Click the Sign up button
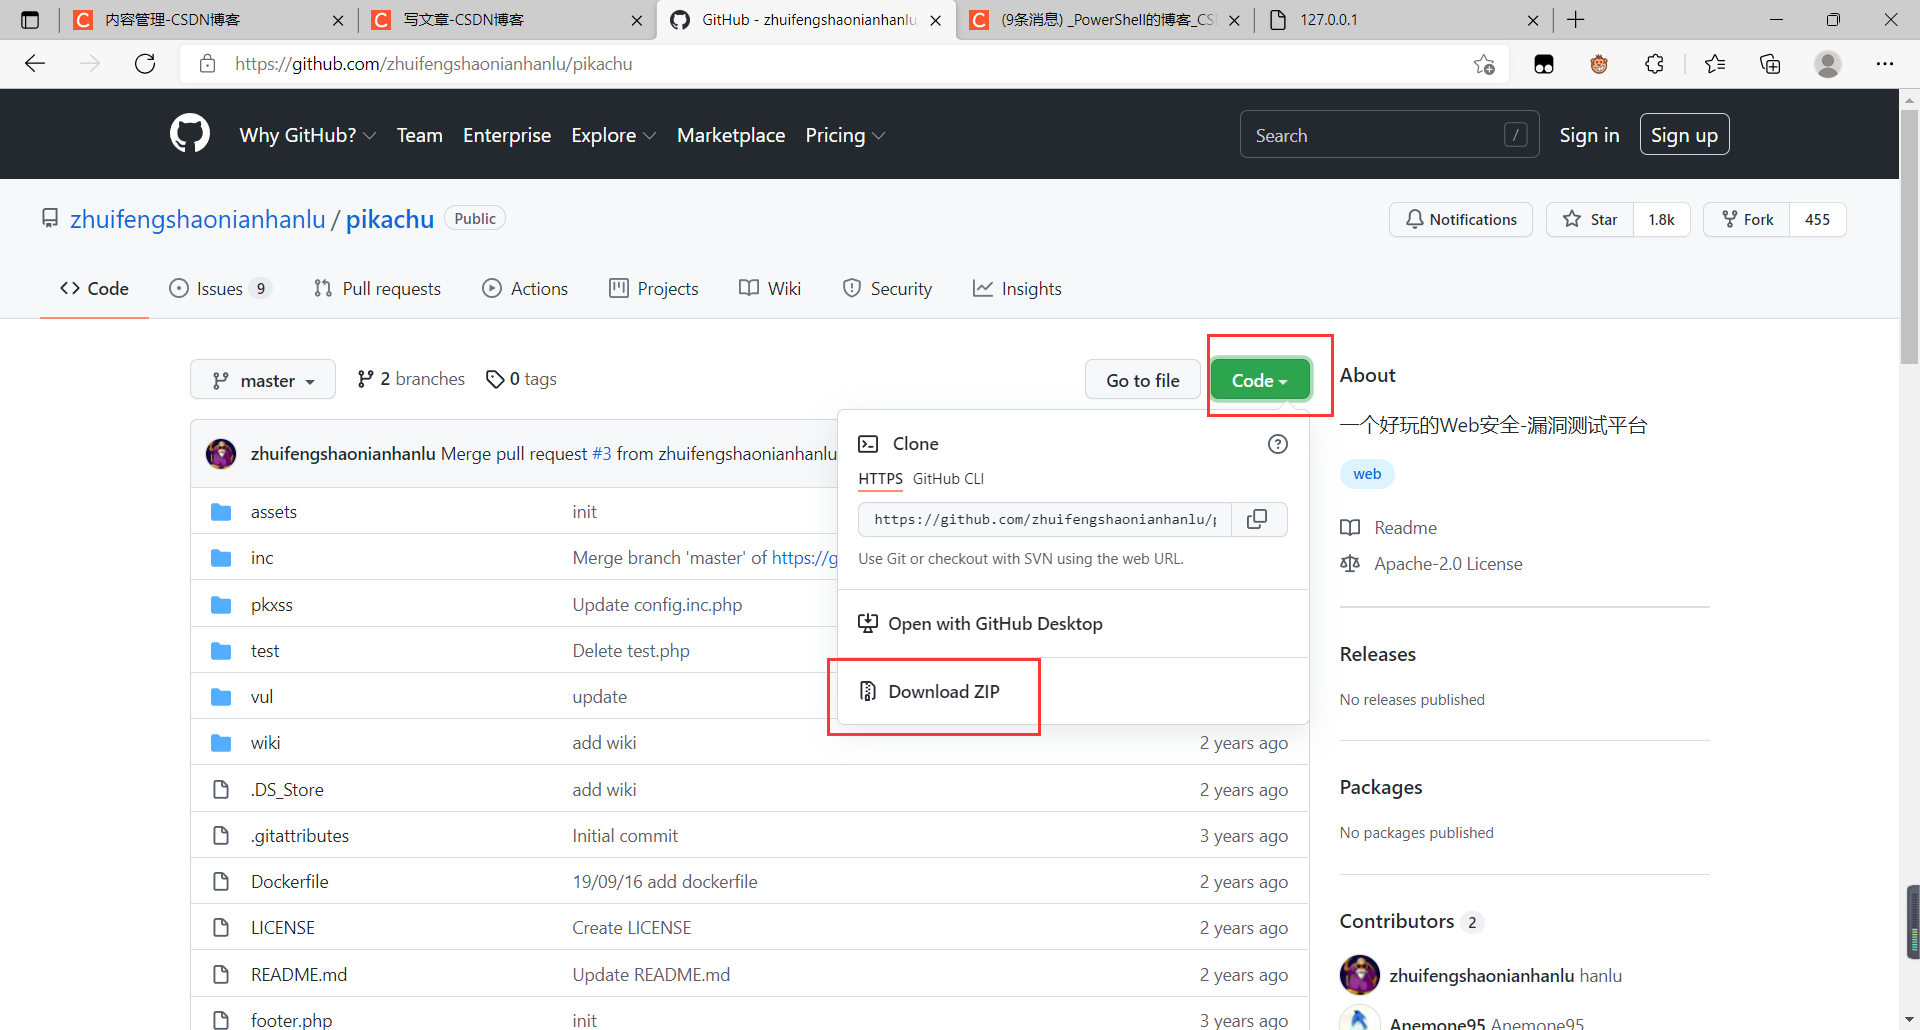 point(1684,135)
